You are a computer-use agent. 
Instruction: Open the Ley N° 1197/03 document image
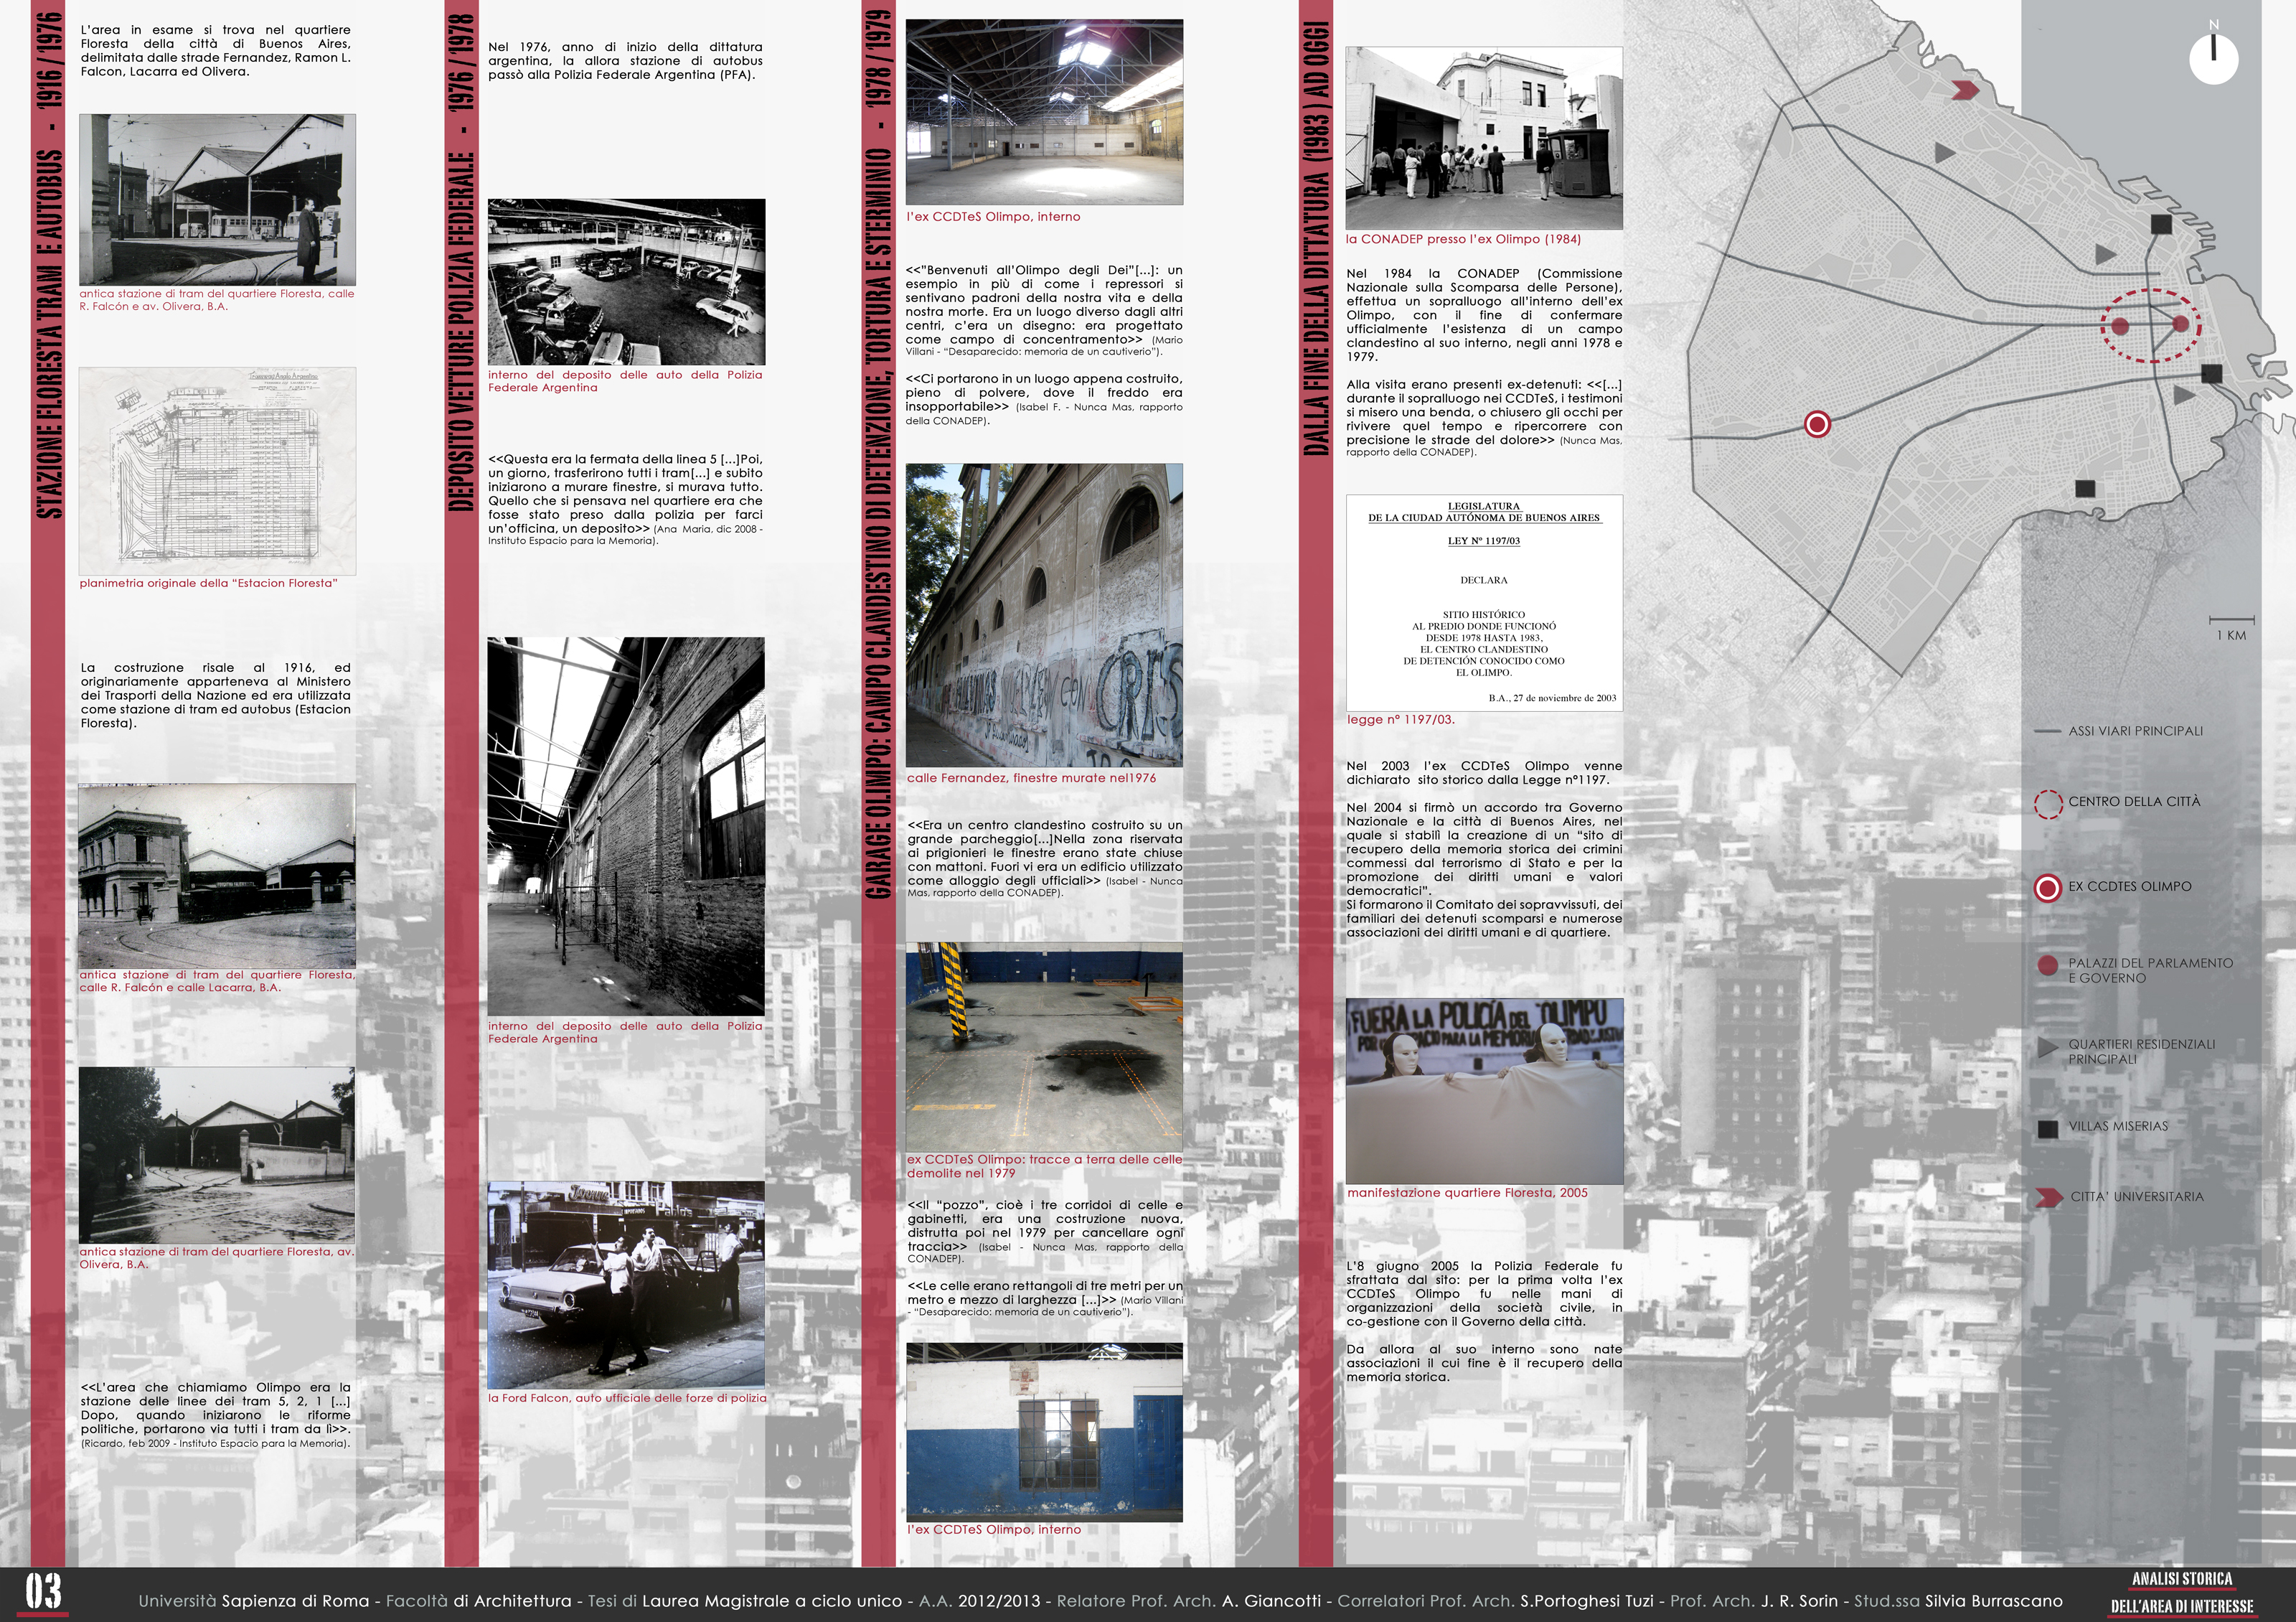(x=1484, y=603)
